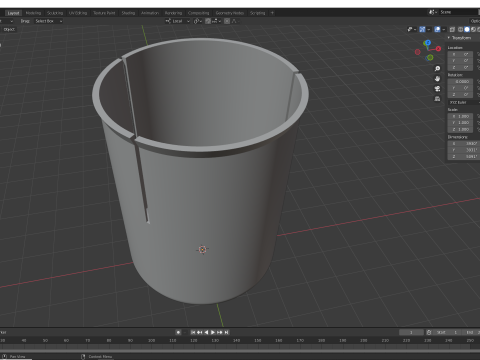Open the gizmo options dropdown arrow

429,30
